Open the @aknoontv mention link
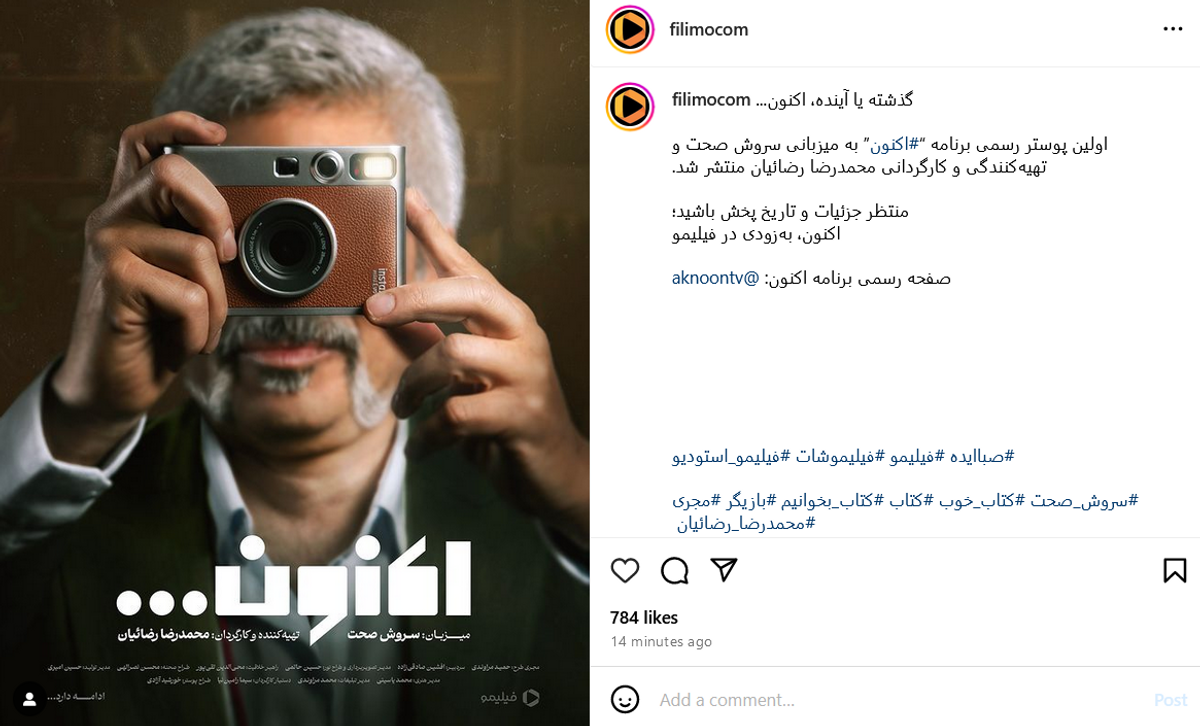This screenshot has height=726, width=1200. point(716,278)
